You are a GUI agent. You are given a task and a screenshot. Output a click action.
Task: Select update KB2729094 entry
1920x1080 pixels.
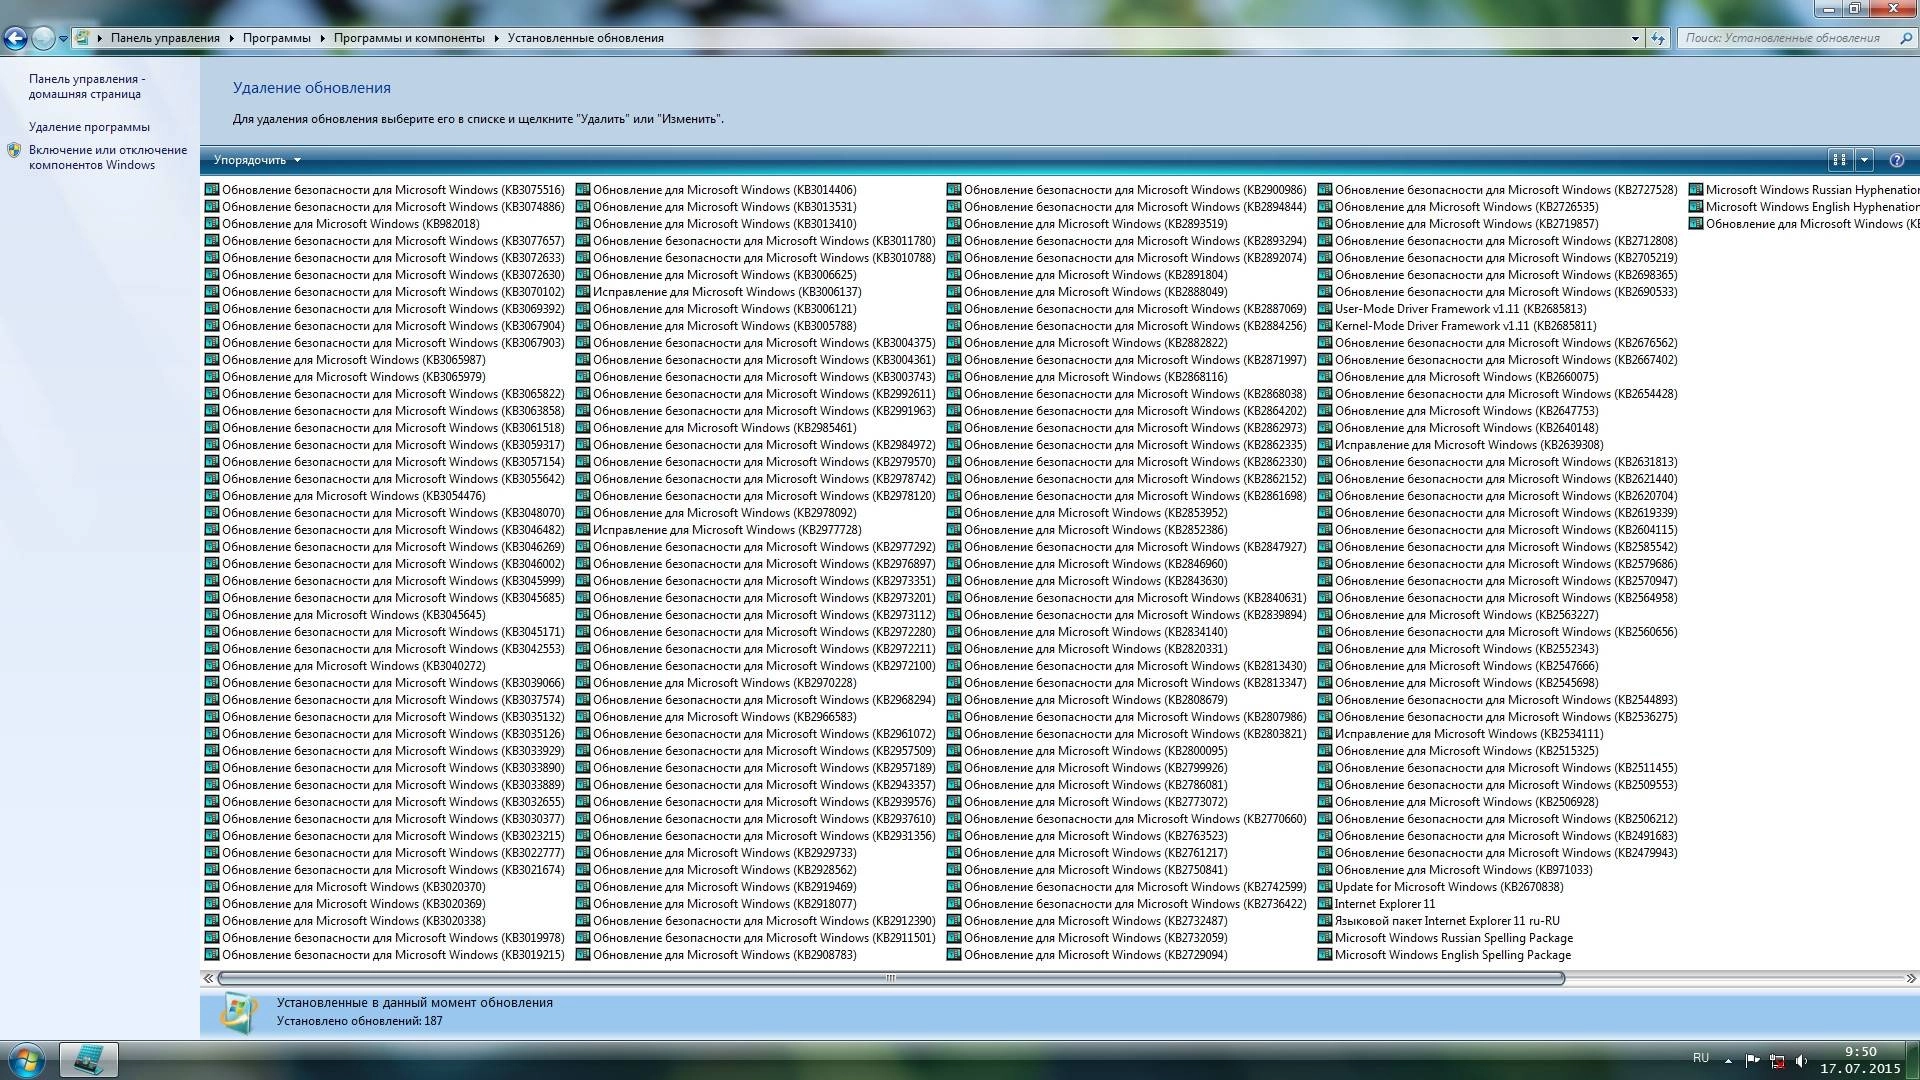[1087, 955]
